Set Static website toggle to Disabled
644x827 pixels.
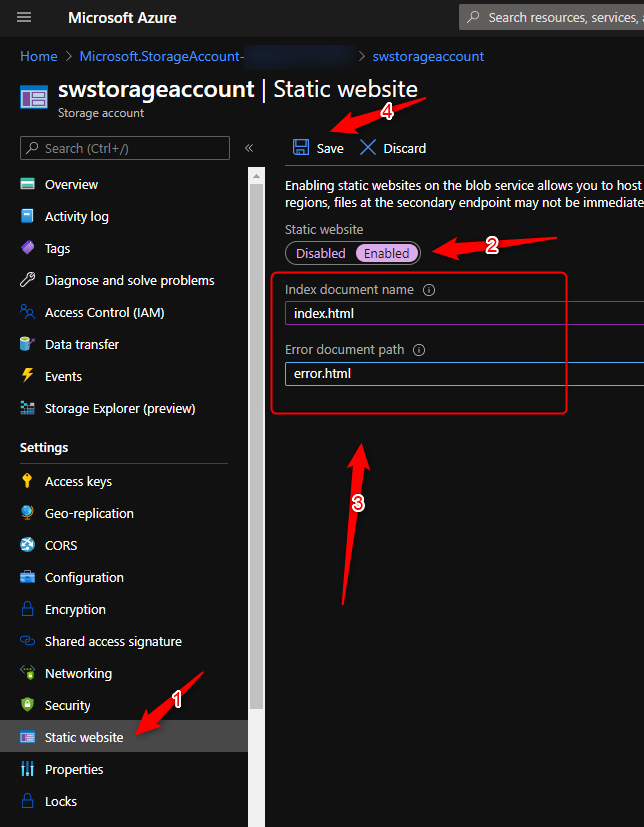pos(320,253)
